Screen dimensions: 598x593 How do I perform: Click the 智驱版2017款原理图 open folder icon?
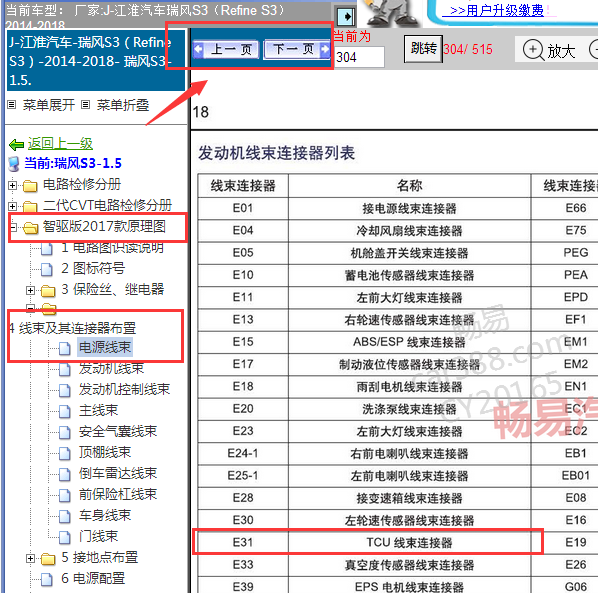coord(31,228)
